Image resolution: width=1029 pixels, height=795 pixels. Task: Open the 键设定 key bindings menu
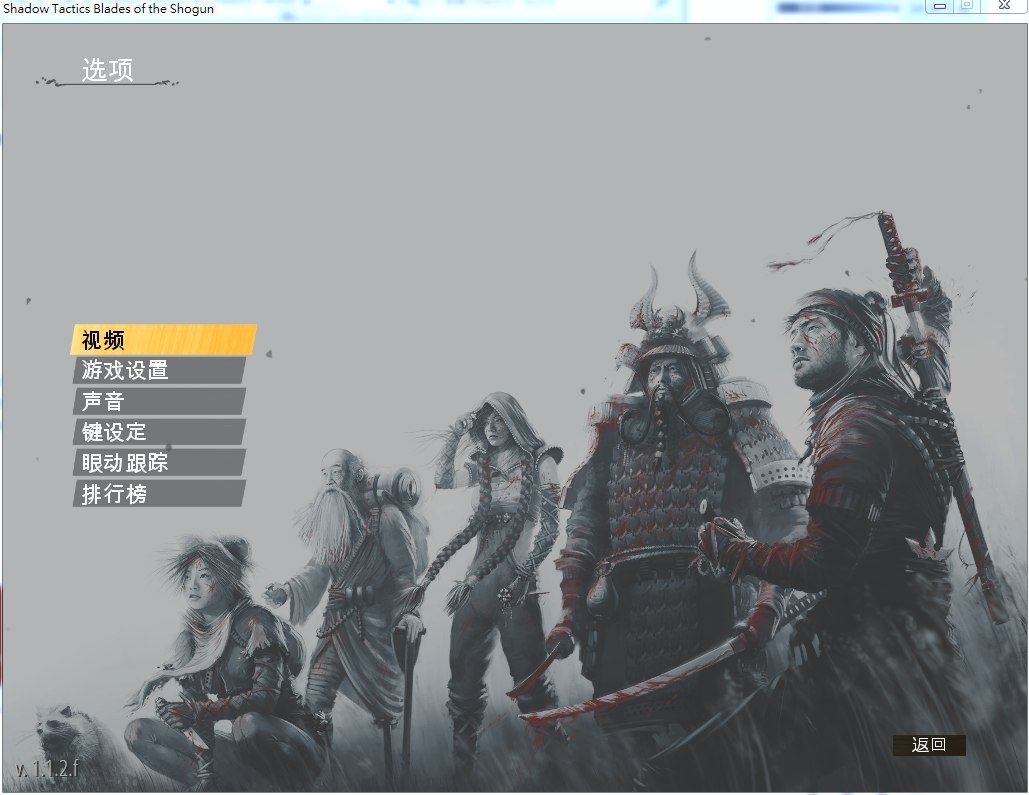(x=159, y=432)
